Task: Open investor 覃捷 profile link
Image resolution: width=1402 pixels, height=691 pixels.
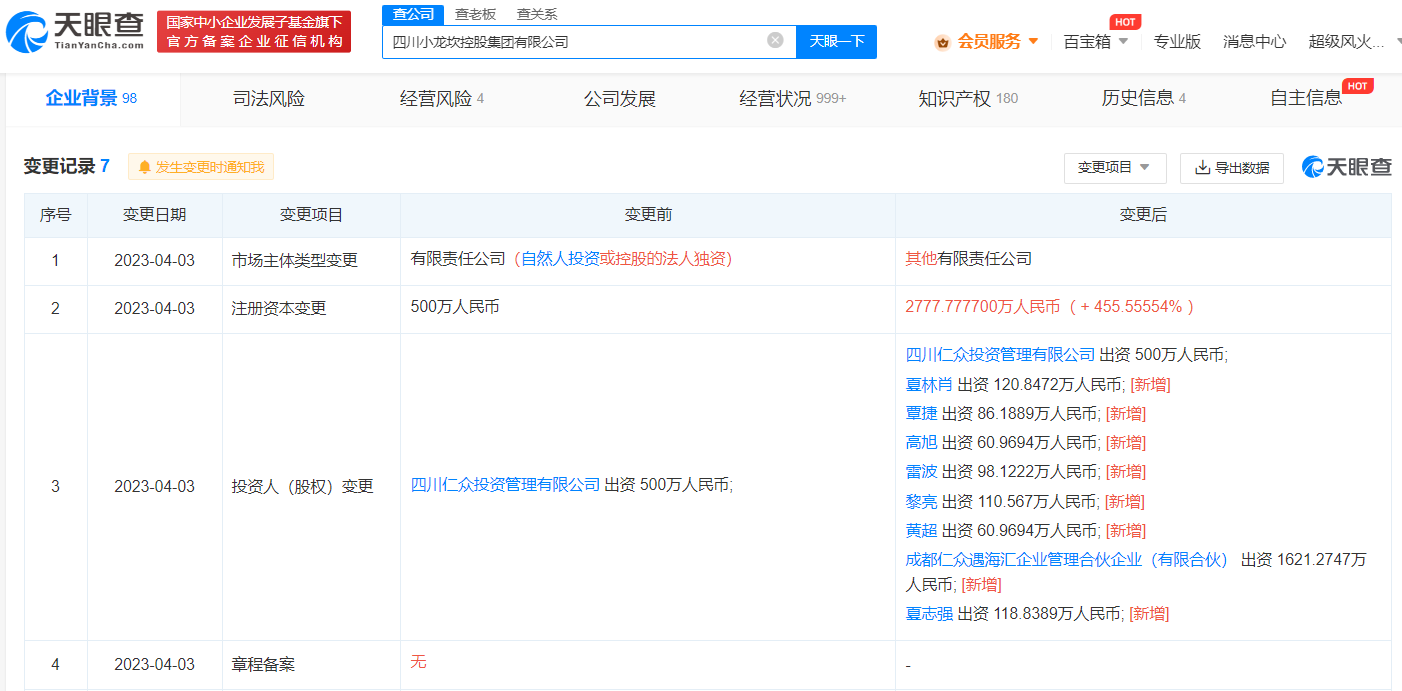Action: pyautogui.click(x=921, y=413)
